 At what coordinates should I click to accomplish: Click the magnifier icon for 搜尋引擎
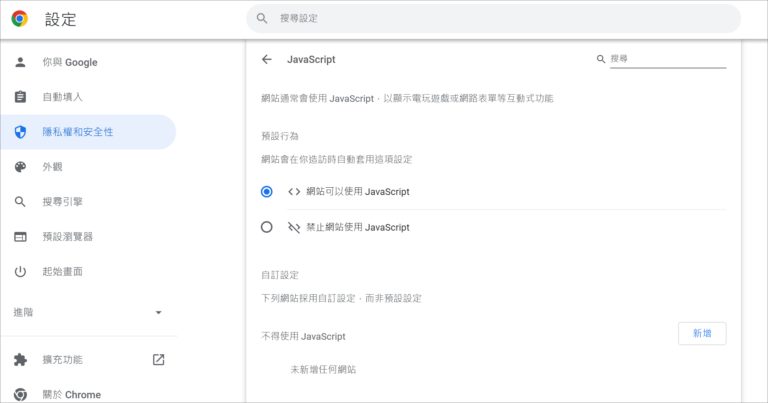point(20,202)
